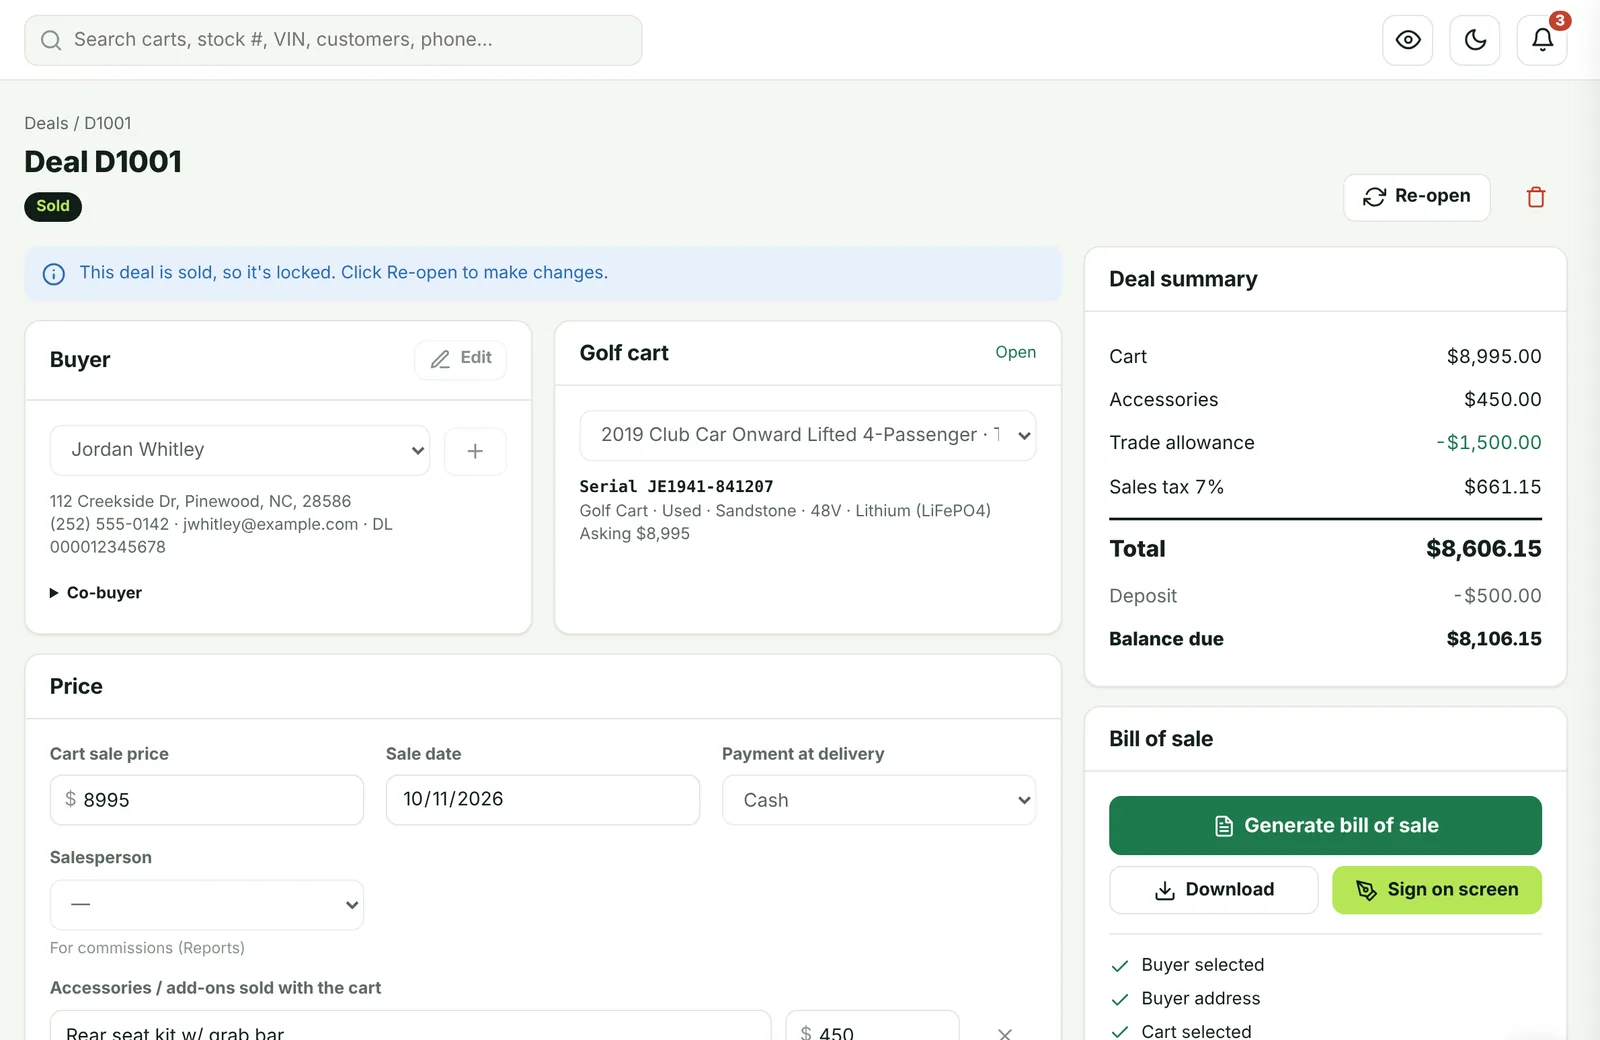Click the Sale date field
This screenshot has height=1040, width=1600.
pos(543,800)
